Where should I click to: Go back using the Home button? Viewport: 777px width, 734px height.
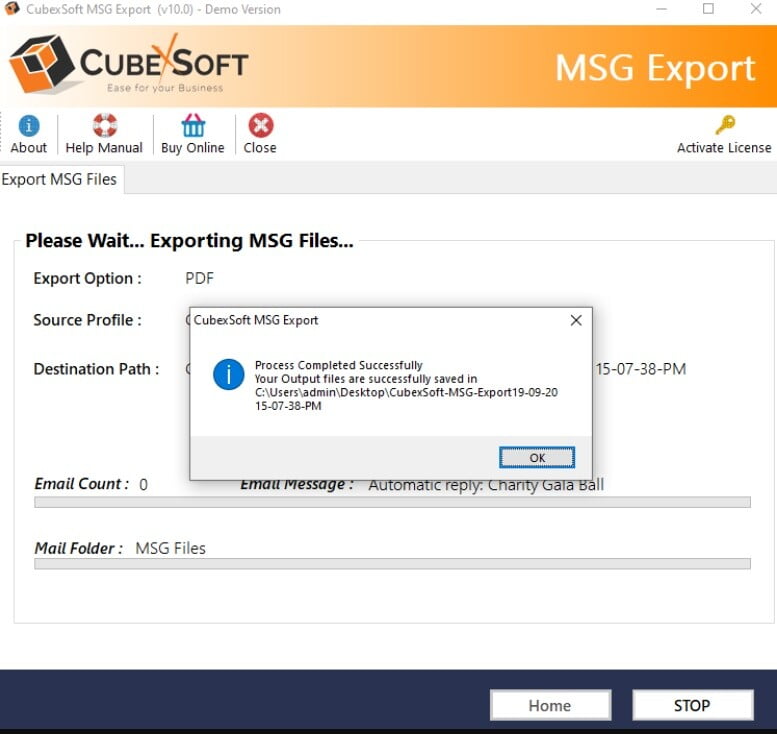point(550,705)
